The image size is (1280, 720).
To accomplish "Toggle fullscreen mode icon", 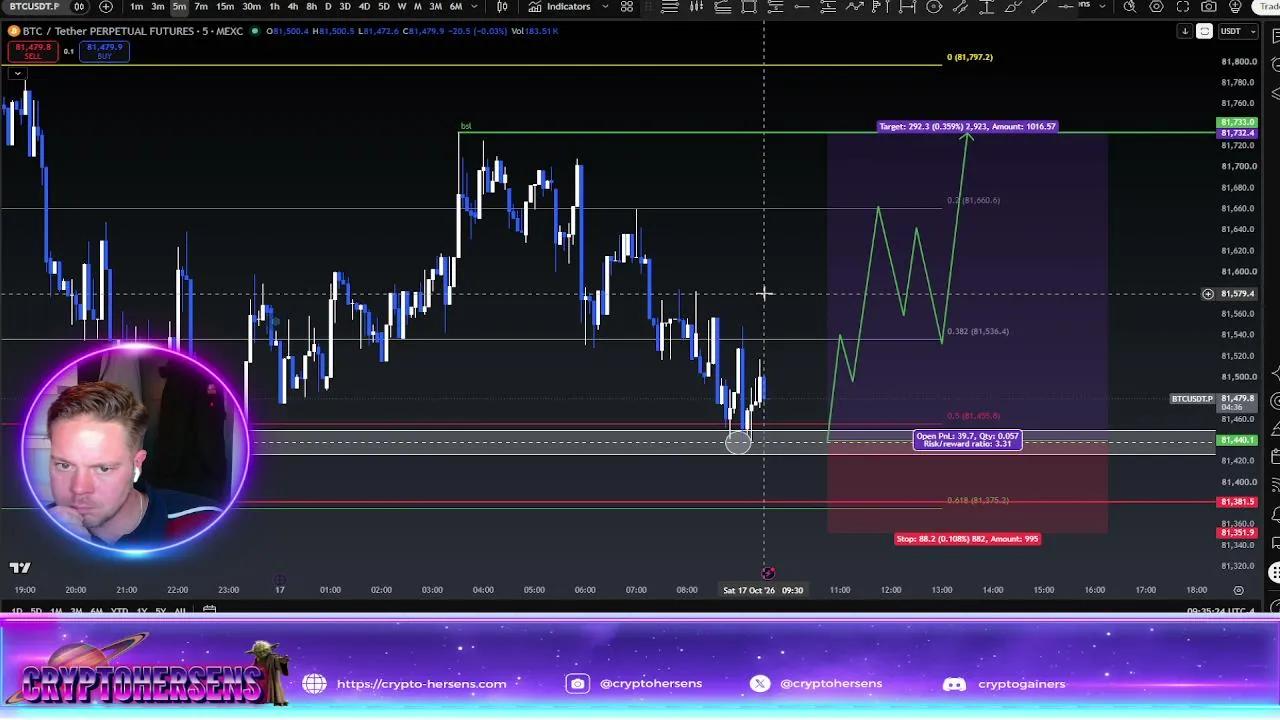I will click(1183, 6).
